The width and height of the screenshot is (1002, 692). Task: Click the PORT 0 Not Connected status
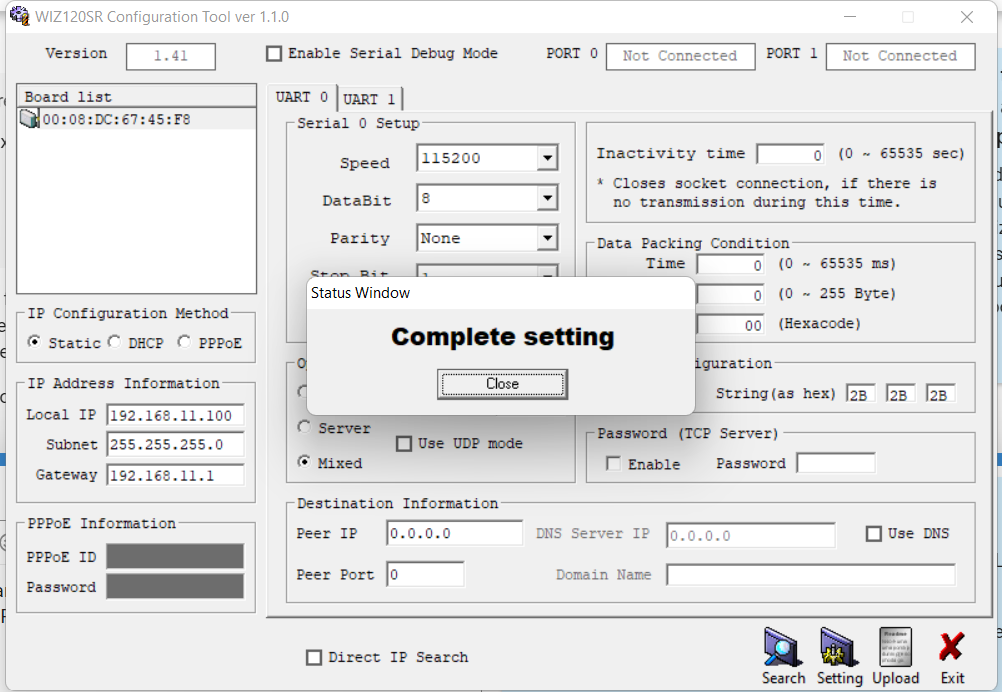(680, 56)
